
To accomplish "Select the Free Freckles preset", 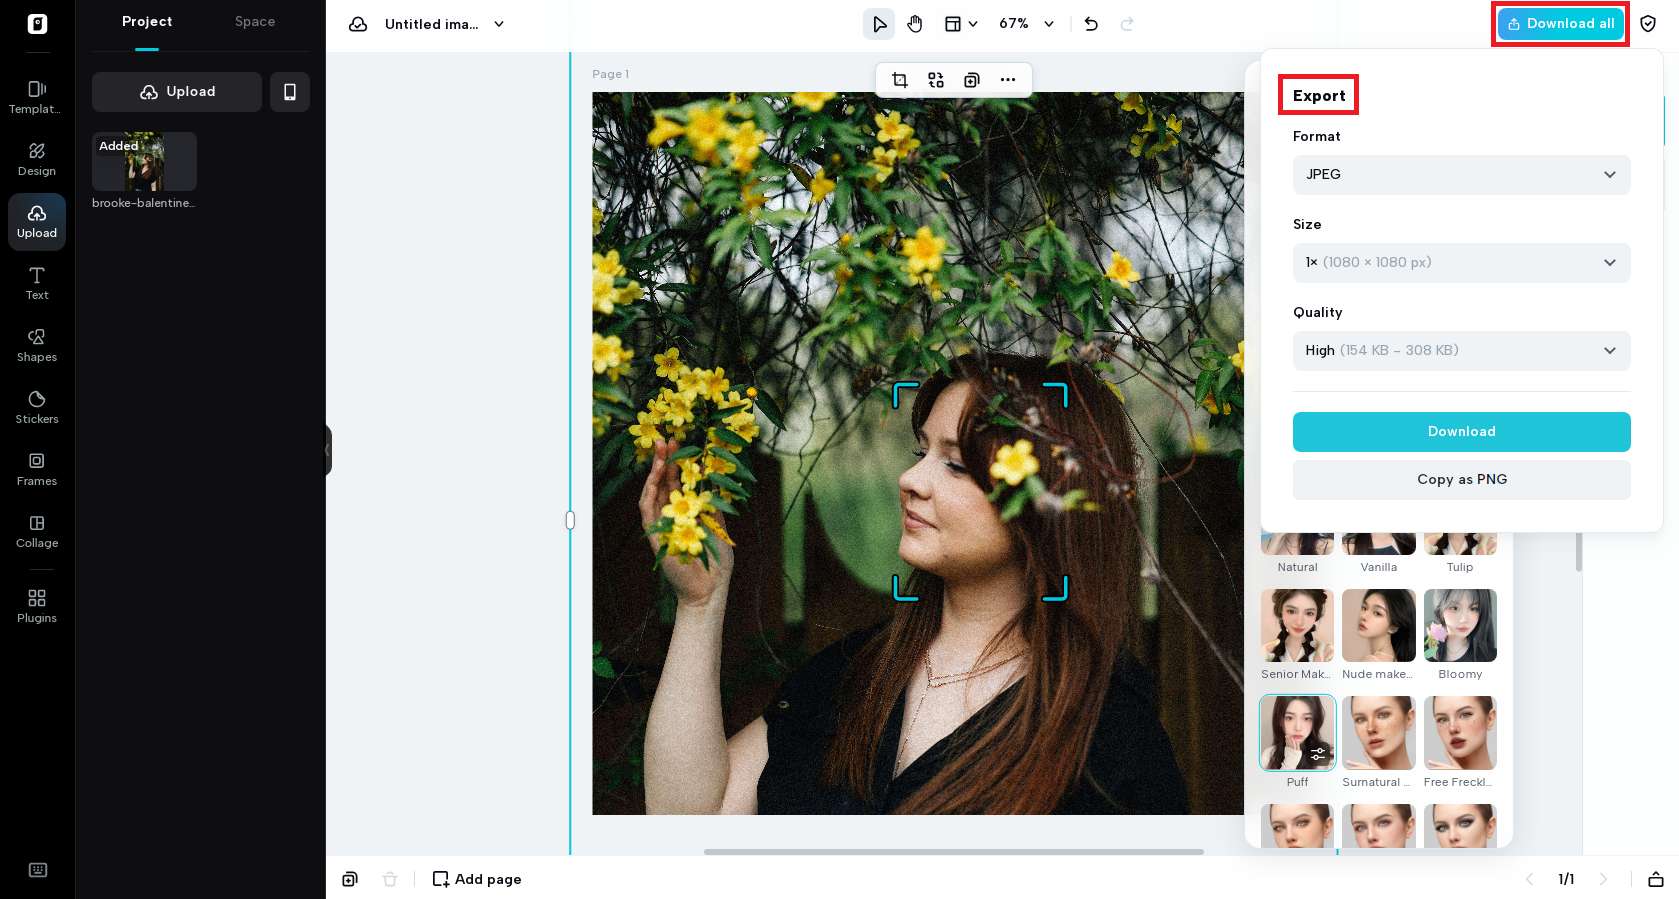I will coord(1460,733).
